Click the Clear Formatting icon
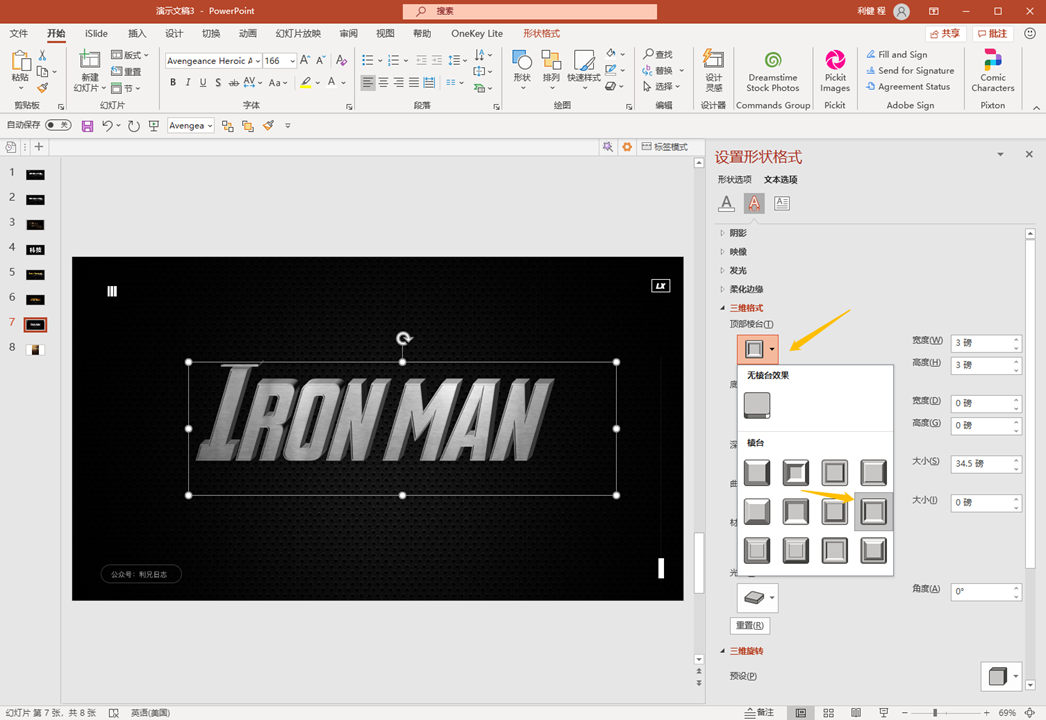 click(x=342, y=60)
